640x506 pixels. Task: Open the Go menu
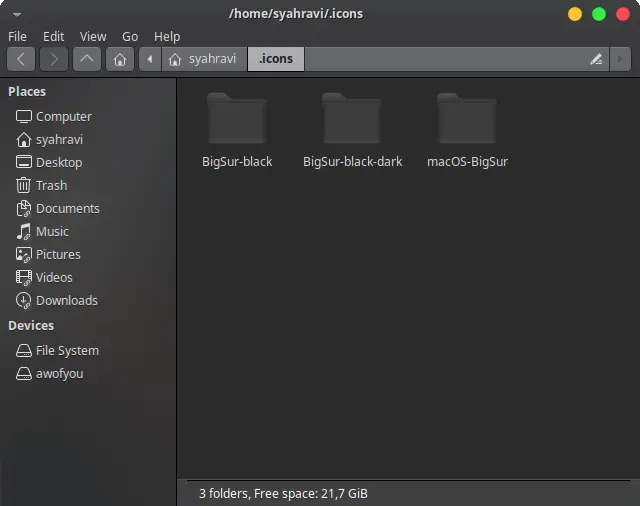pos(130,37)
